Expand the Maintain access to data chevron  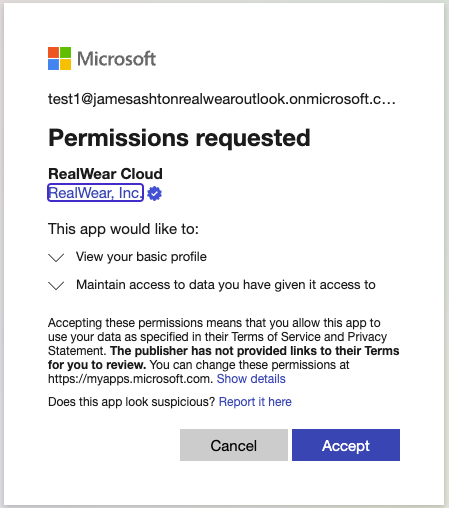pyautogui.click(x=56, y=286)
